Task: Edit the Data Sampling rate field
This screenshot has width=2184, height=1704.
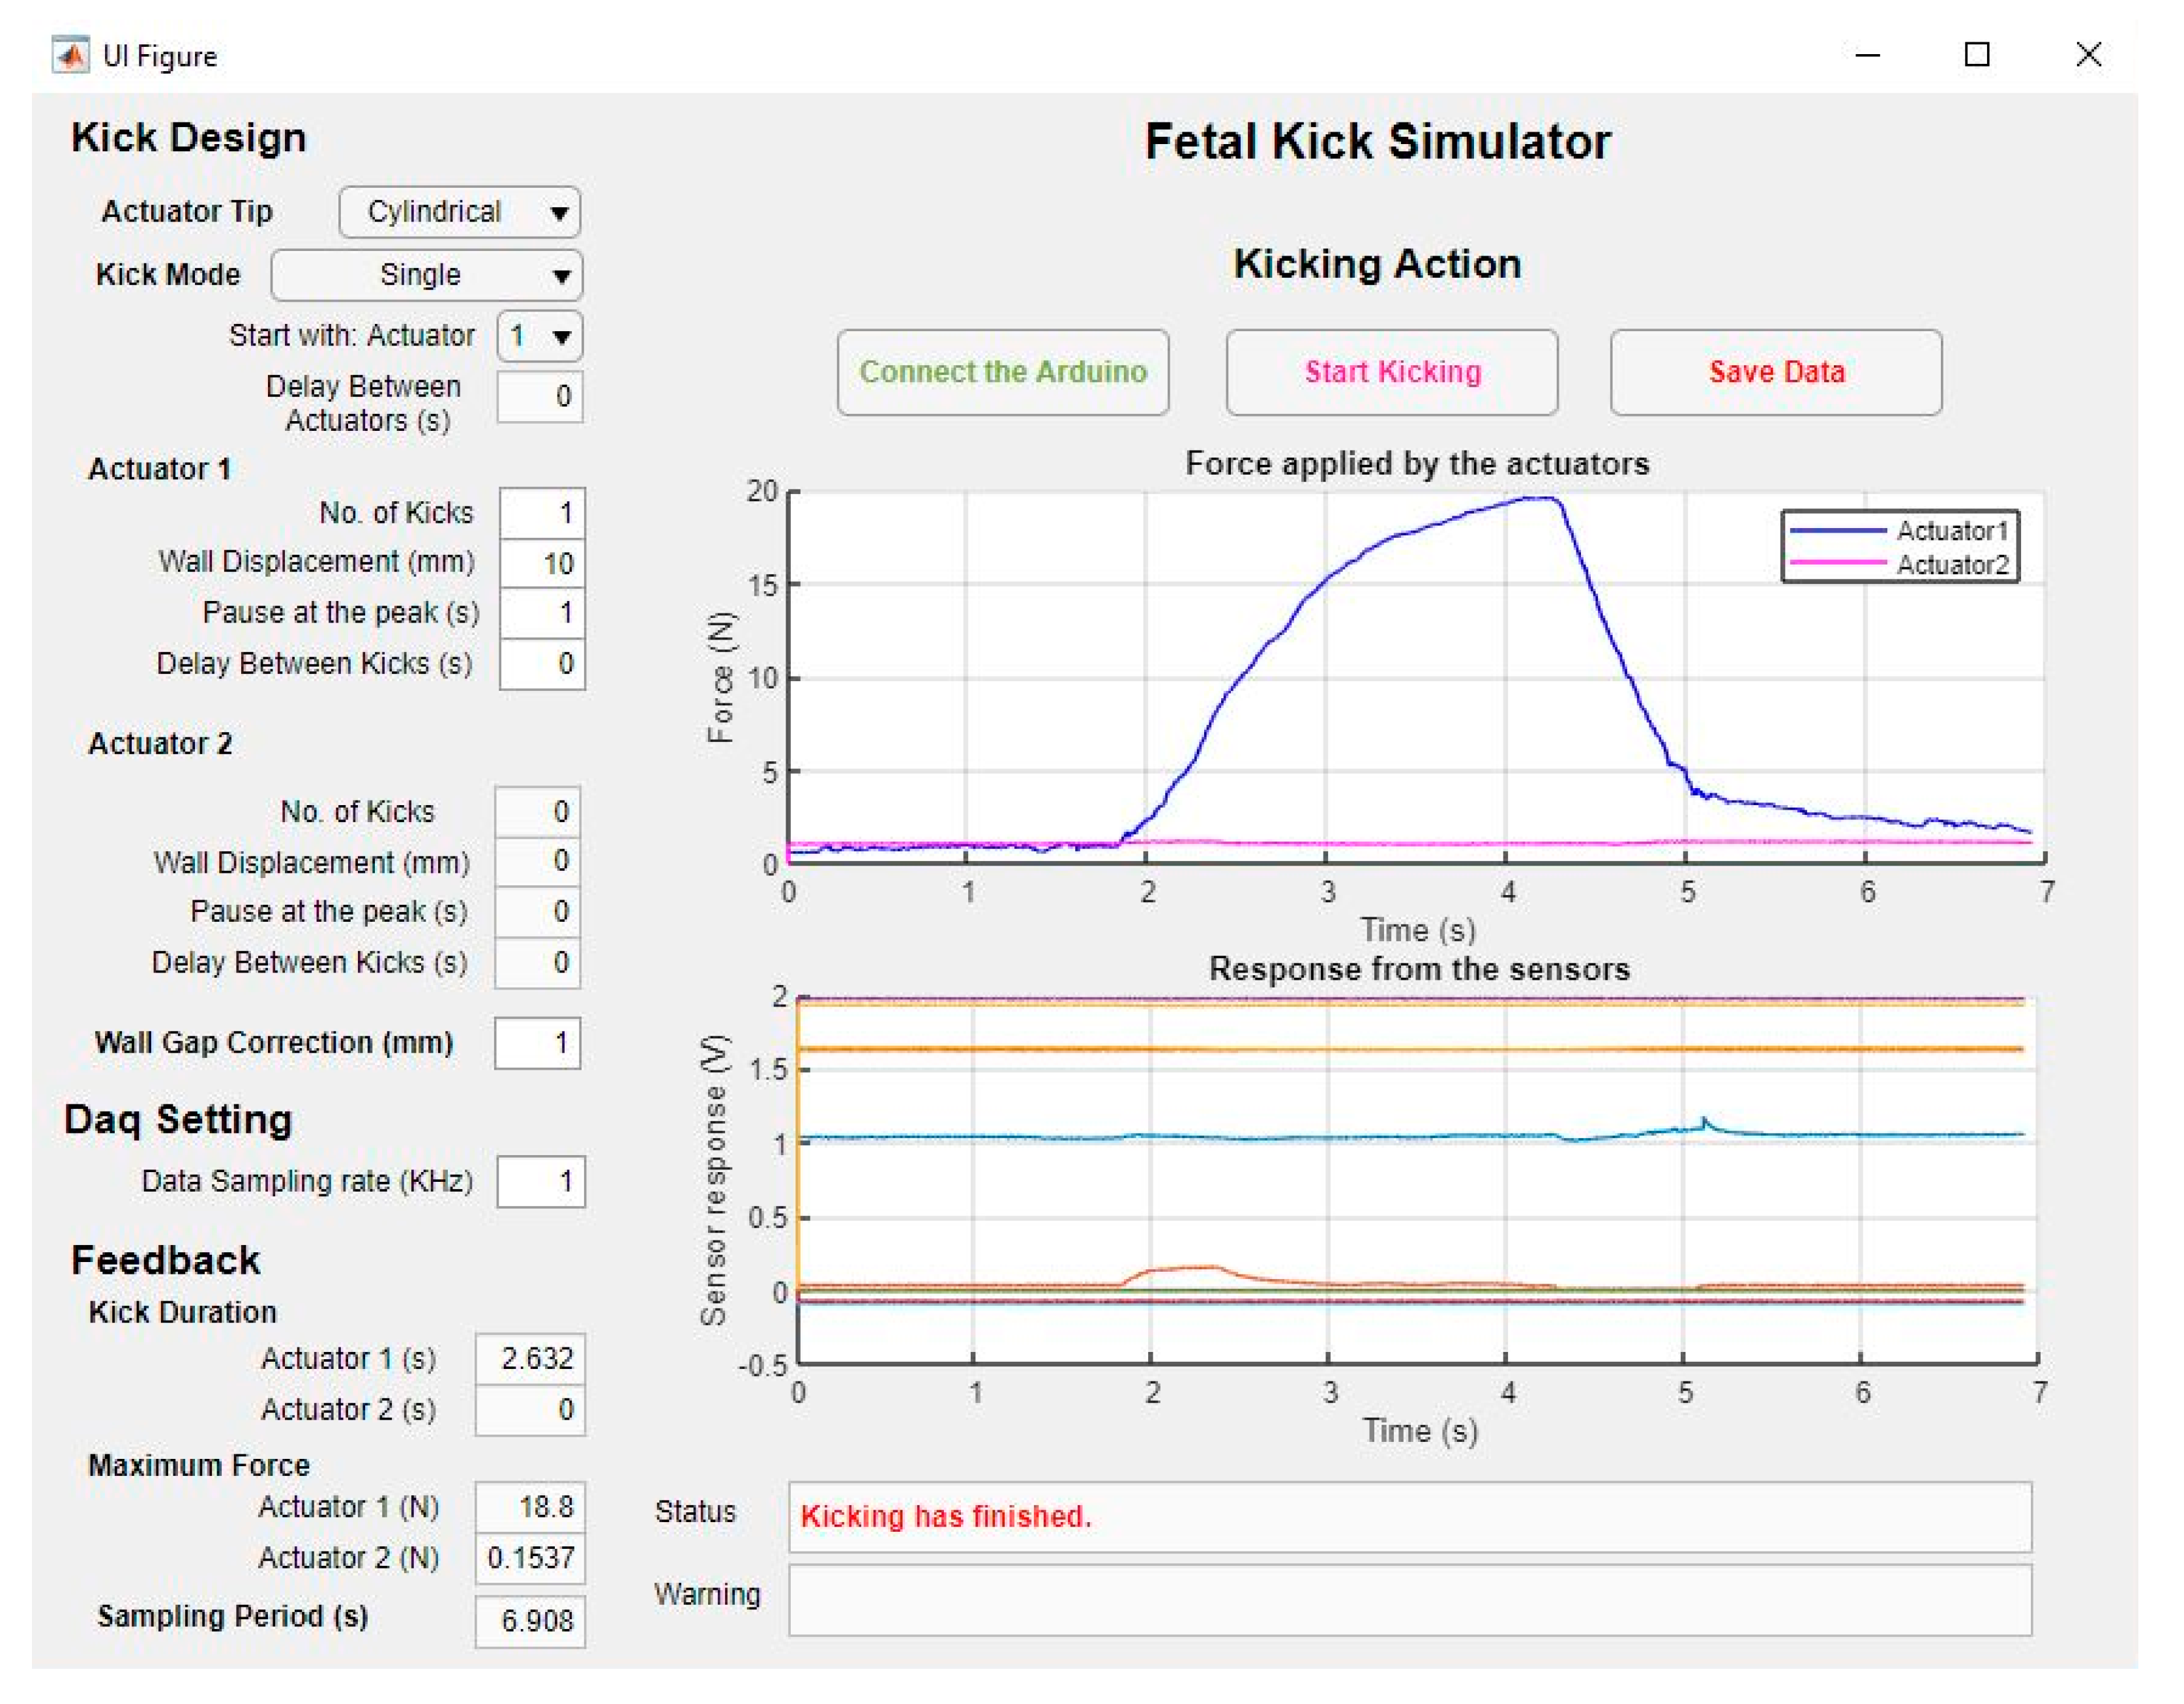Action: pos(541,1181)
